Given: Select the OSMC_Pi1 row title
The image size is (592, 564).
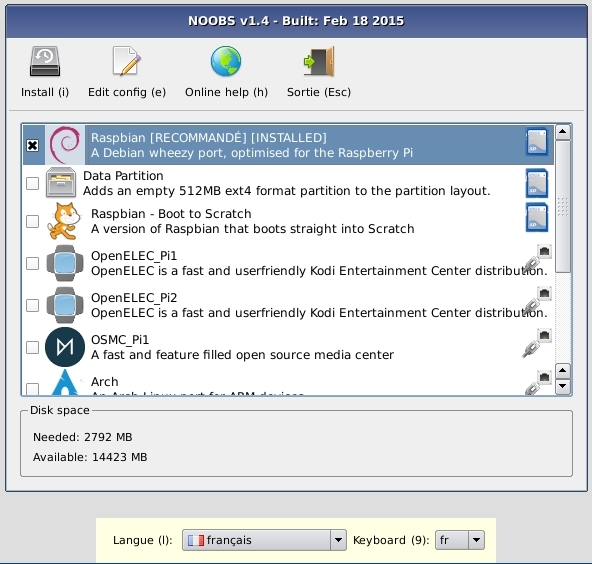Looking at the screenshot, I should pyautogui.click(x=120, y=340).
